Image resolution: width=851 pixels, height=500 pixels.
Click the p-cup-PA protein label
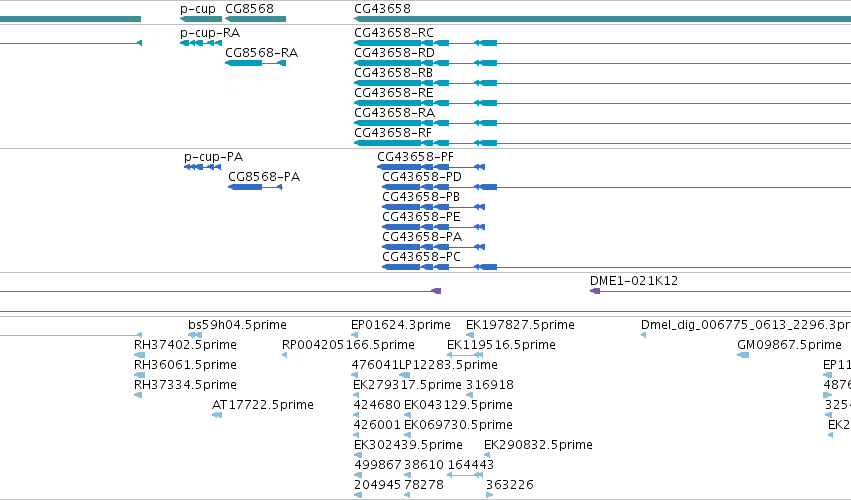pos(213,157)
